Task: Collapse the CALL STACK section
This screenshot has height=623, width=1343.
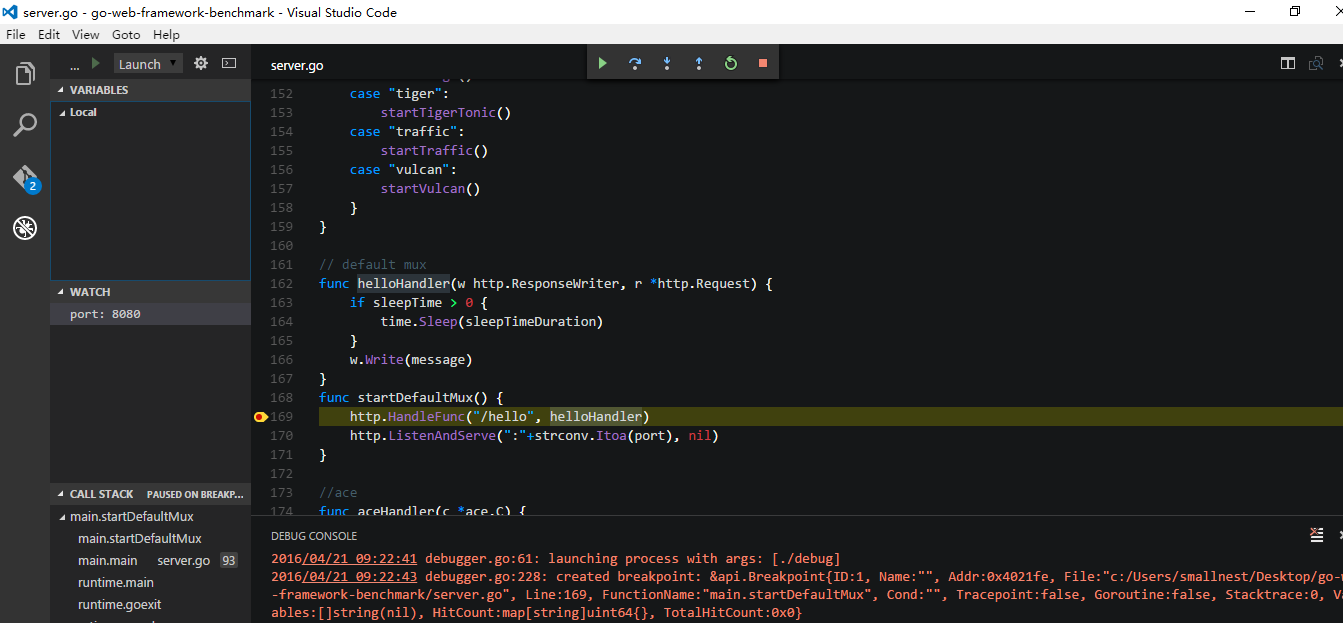Action: coord(62,494)
